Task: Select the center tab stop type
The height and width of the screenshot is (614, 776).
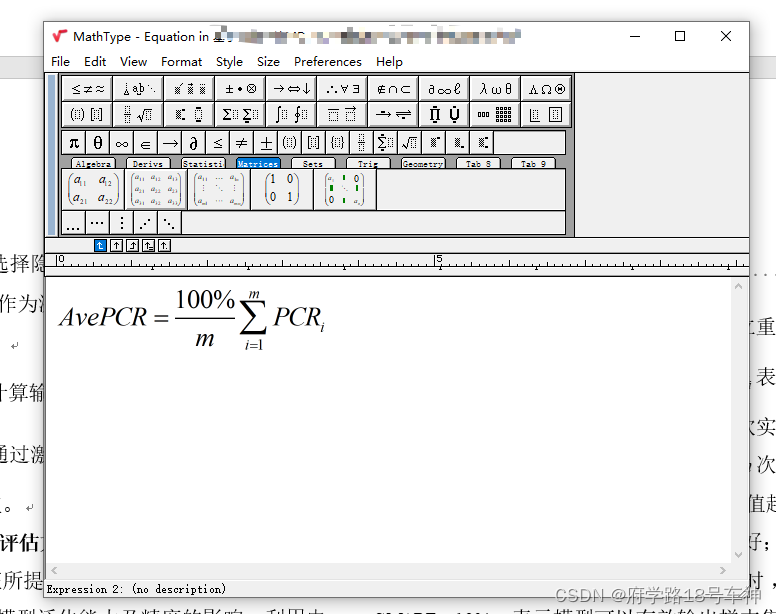Action: pyautogui.click(x=116, y=245)
